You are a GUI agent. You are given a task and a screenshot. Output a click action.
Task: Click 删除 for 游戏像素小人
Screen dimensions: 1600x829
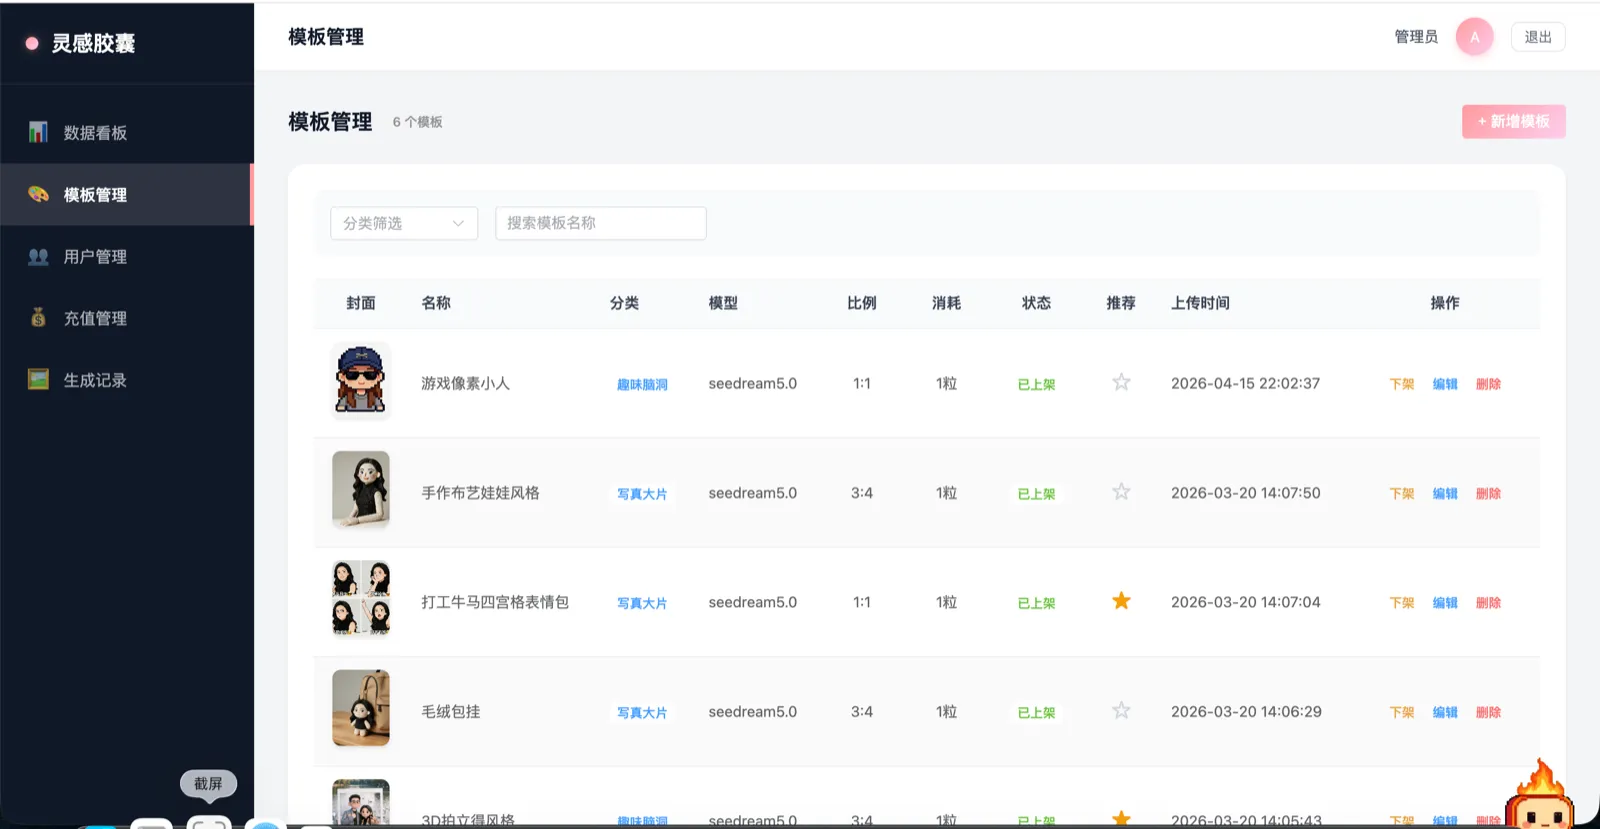(x=1488, y=384)
